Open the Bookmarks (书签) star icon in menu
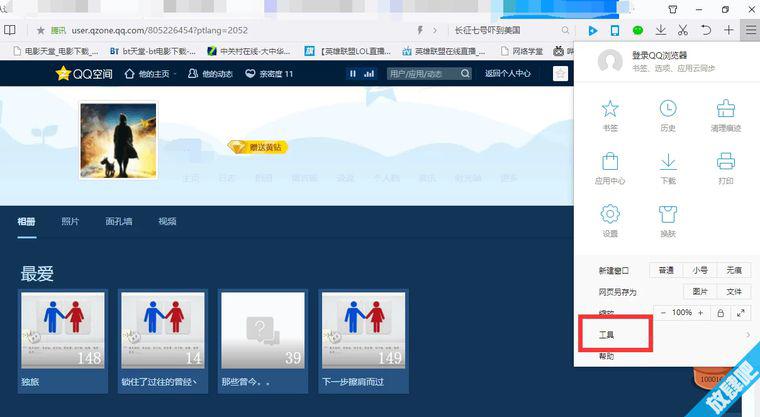 click(x=610, y=109)
